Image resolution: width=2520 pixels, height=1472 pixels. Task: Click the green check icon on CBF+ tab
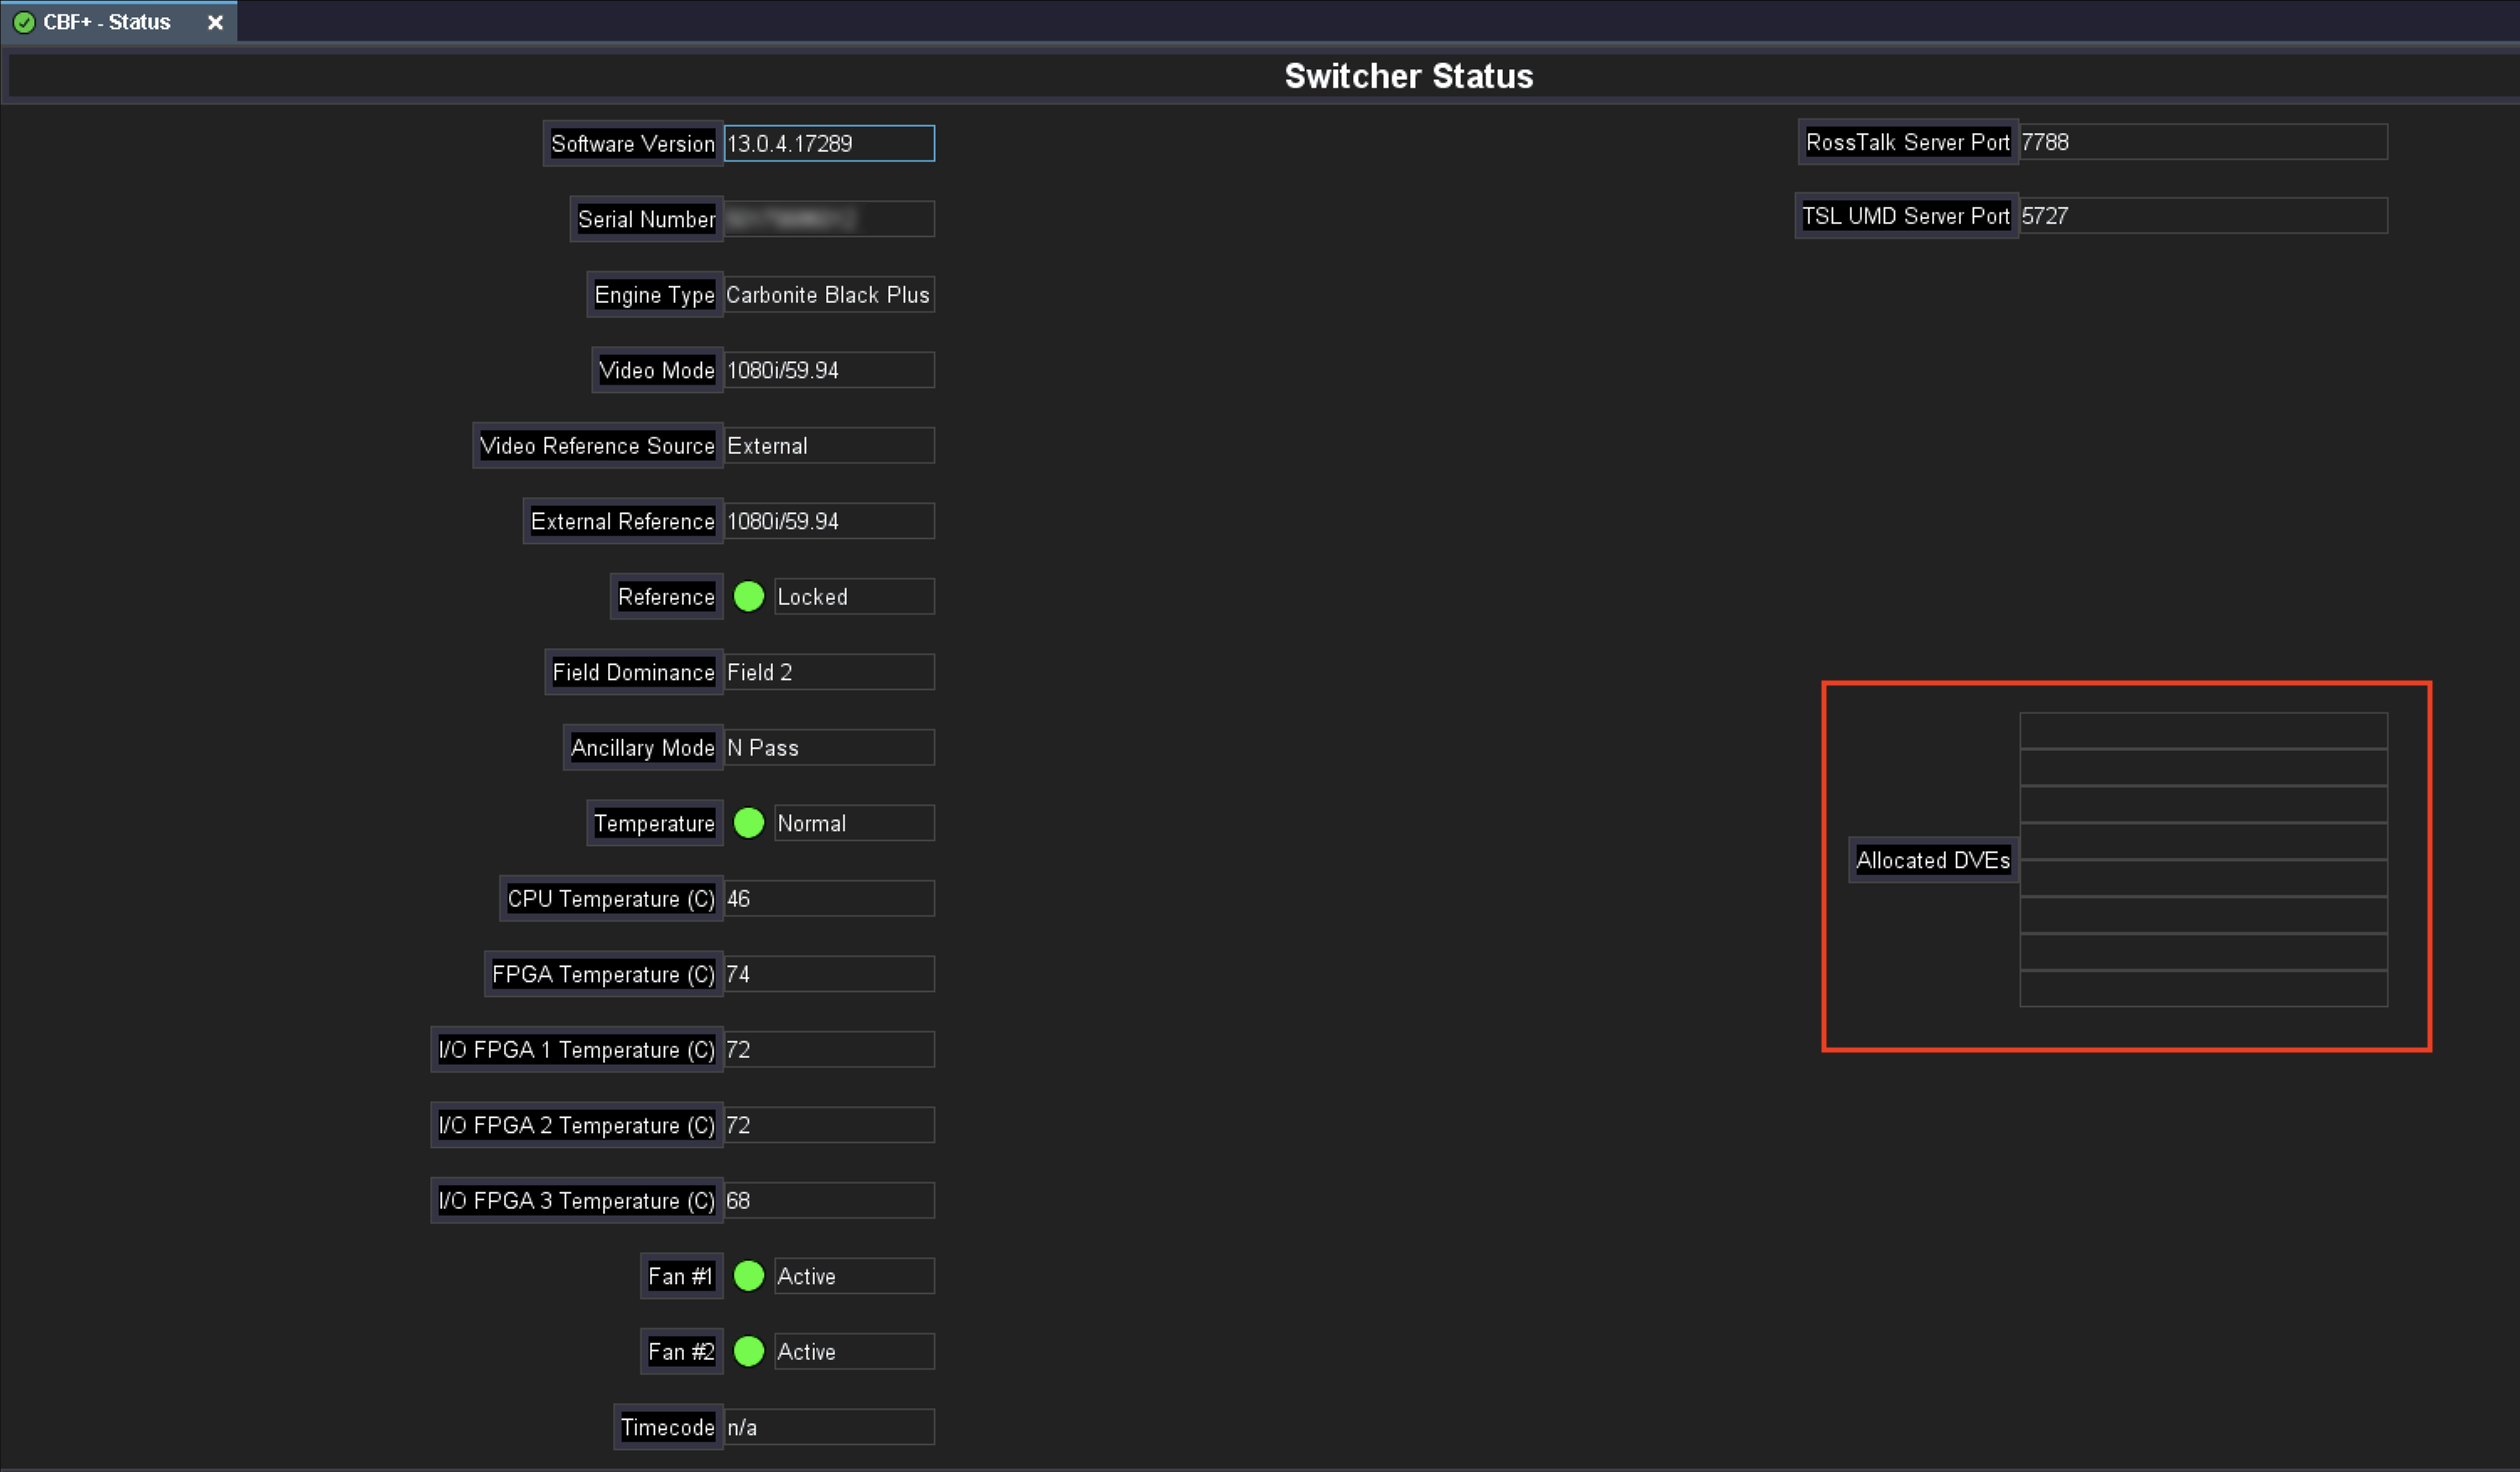click(24, 22)
